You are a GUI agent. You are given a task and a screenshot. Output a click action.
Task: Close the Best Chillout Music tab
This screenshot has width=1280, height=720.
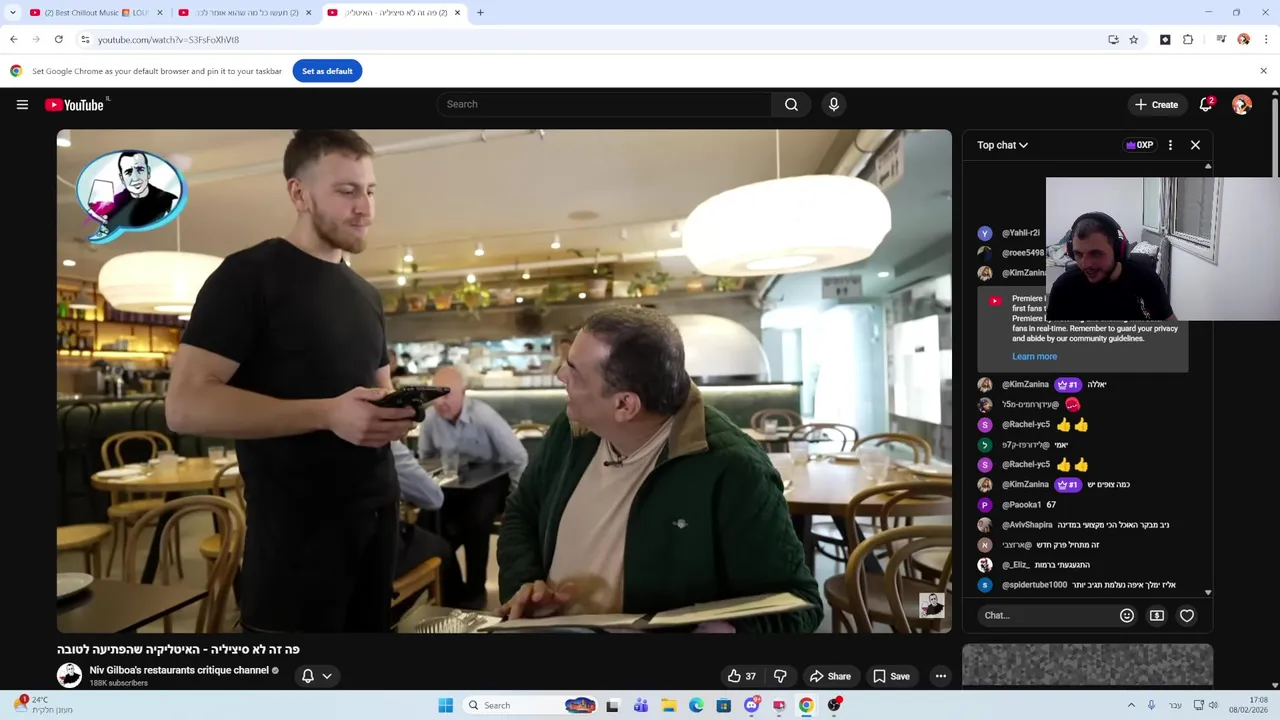(159, 13)
